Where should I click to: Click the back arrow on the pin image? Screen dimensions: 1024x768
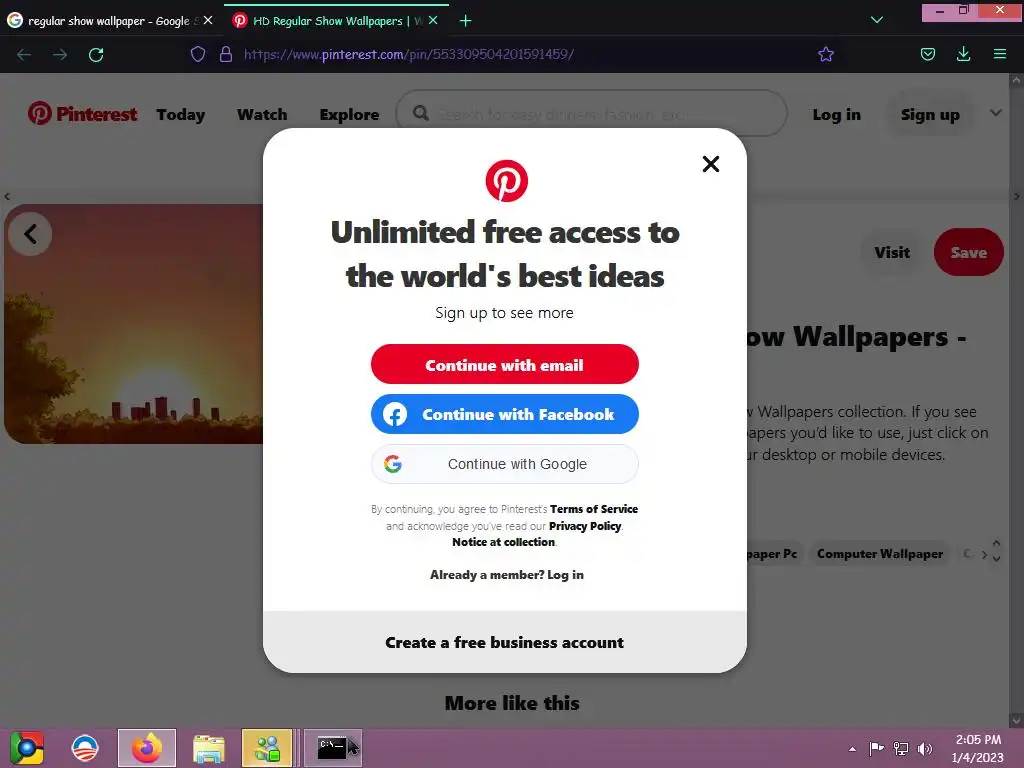tap(30, 234)
